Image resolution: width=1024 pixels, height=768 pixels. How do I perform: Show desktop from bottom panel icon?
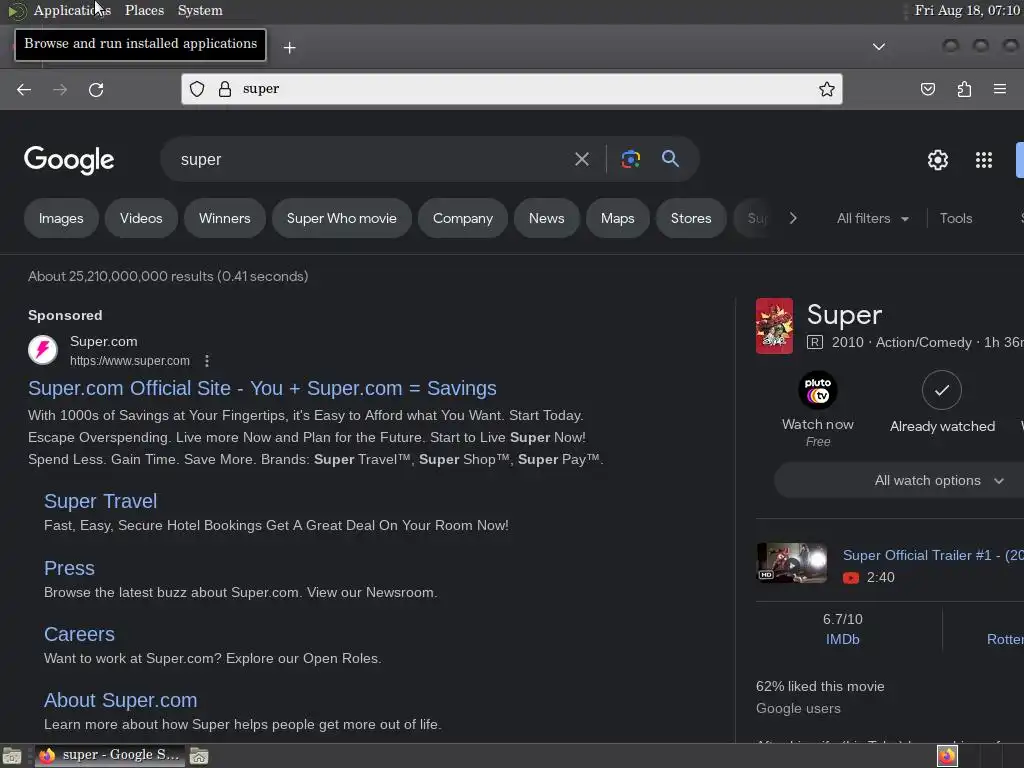[12, 756]
